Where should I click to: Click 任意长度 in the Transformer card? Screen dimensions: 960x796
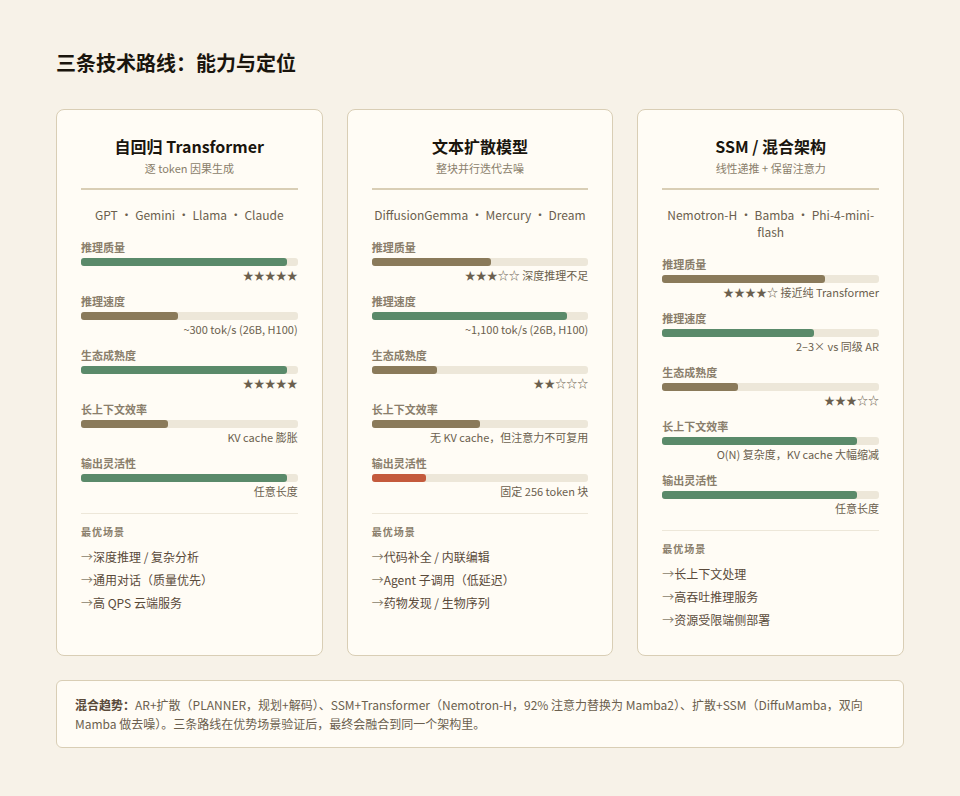(x=276, y=492)
